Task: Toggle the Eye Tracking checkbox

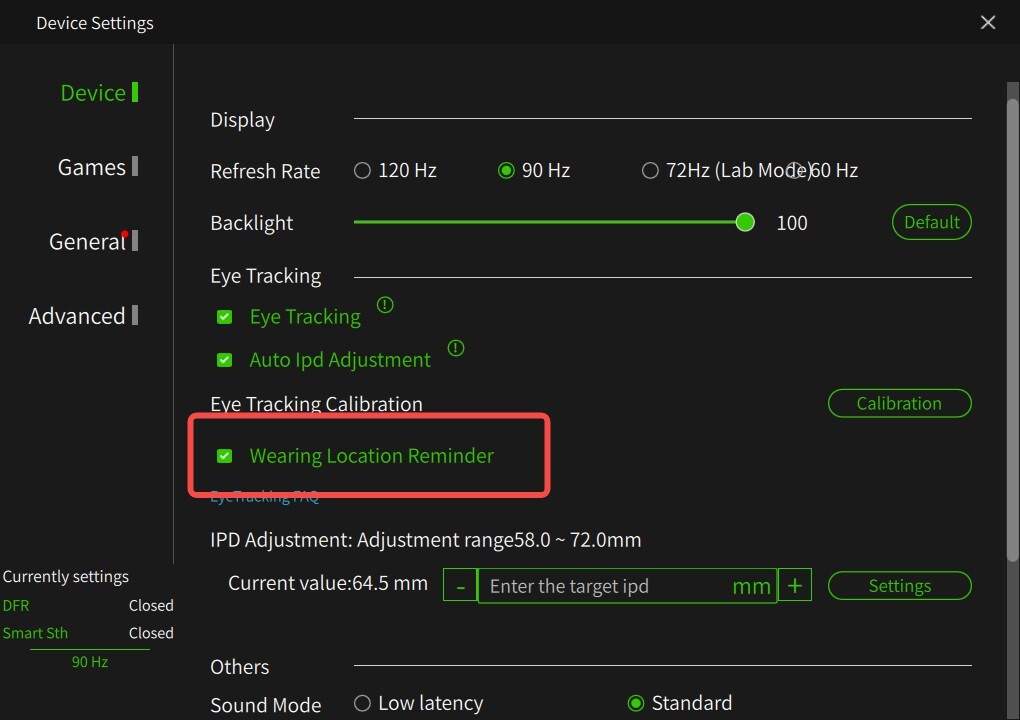Action: tap(225, 317)
